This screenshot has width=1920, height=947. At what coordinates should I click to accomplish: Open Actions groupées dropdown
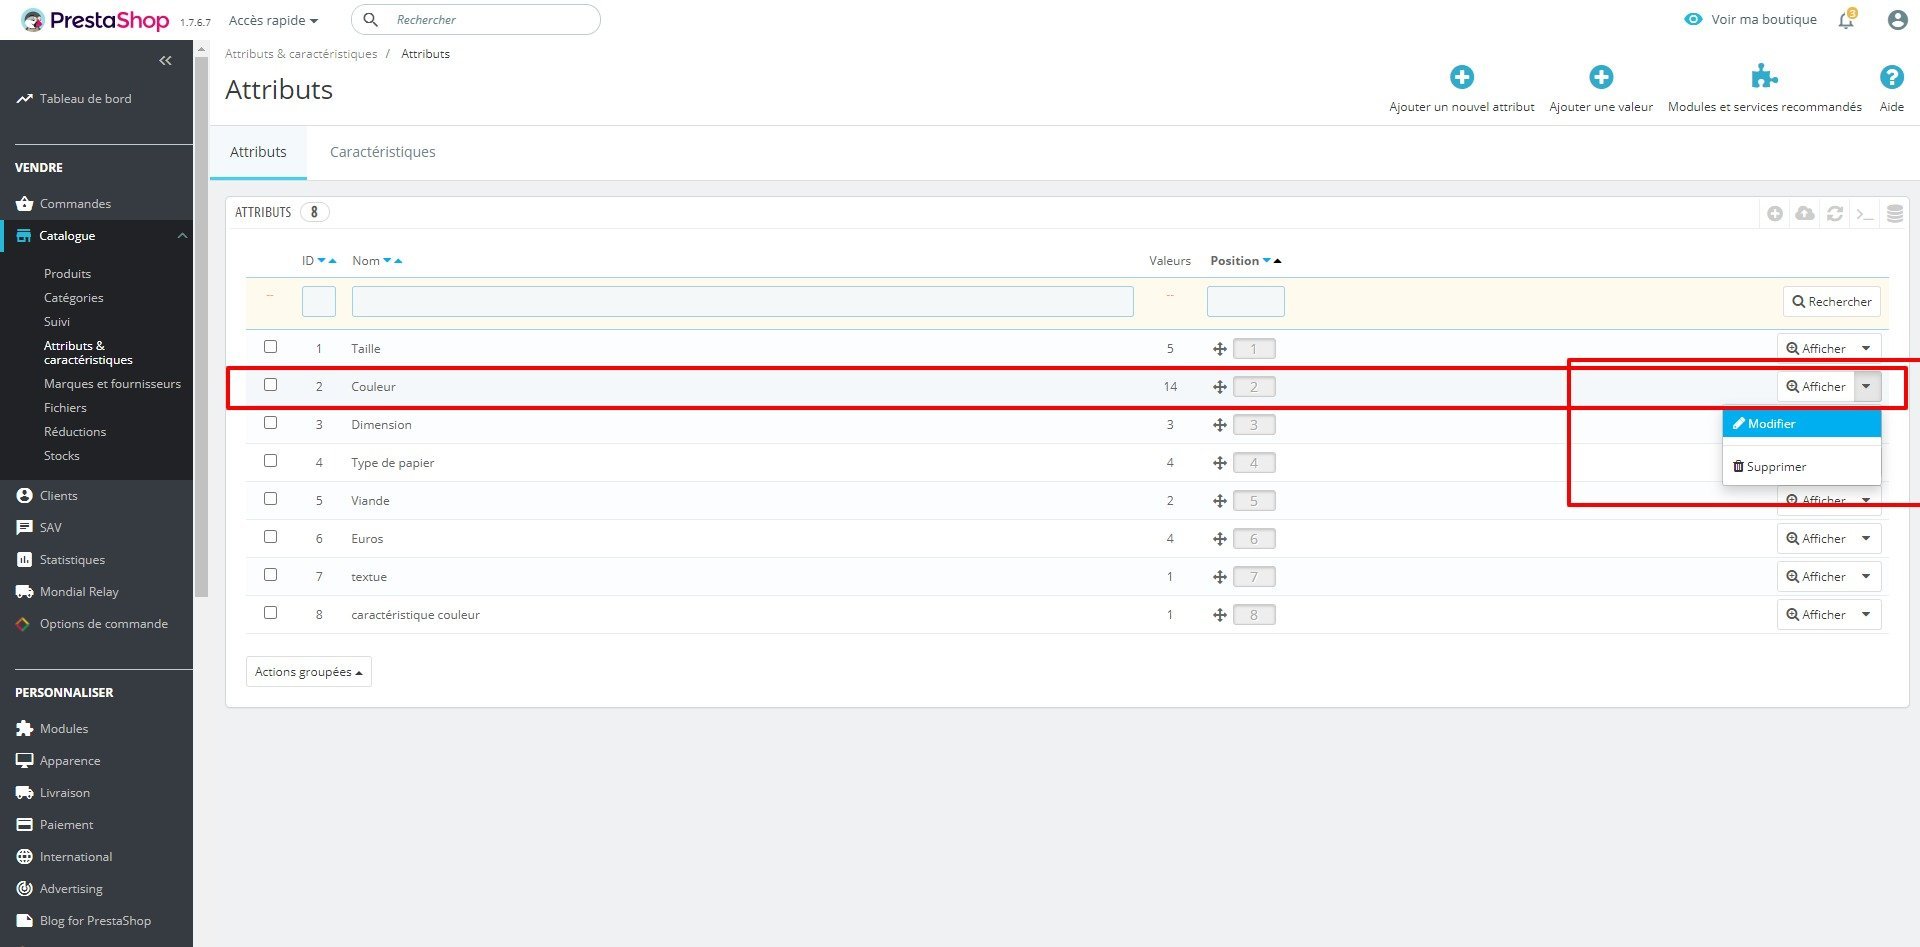(x=309, y=672)
